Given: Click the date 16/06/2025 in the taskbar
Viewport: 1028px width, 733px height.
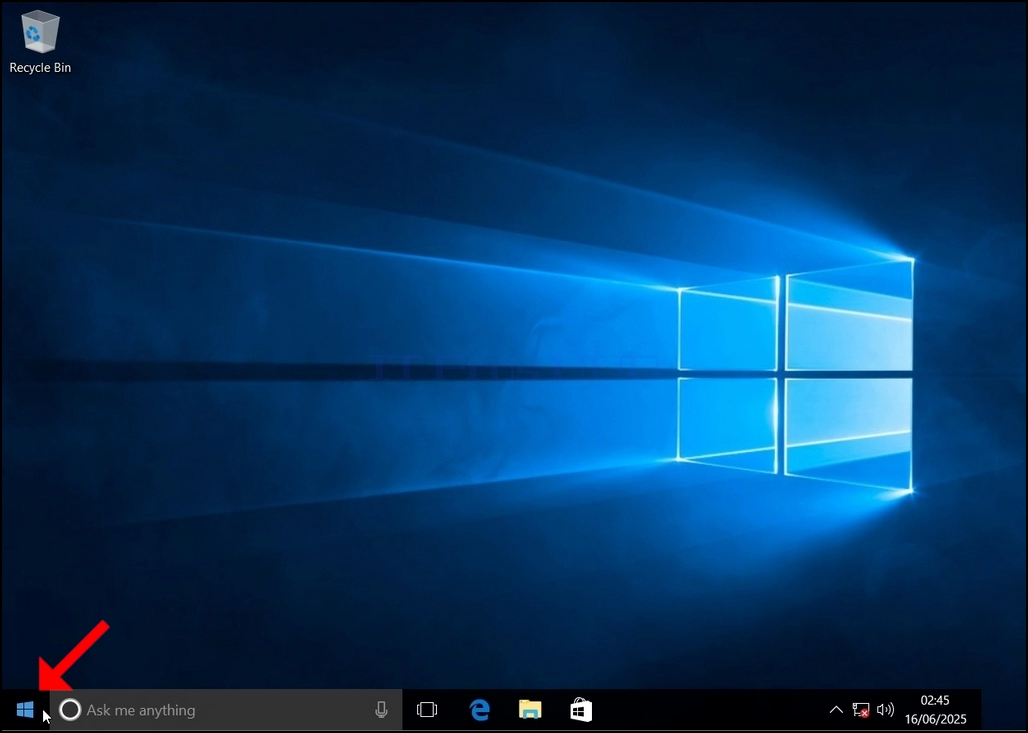Looking at the screenshot, I should [x=936, y=719].
